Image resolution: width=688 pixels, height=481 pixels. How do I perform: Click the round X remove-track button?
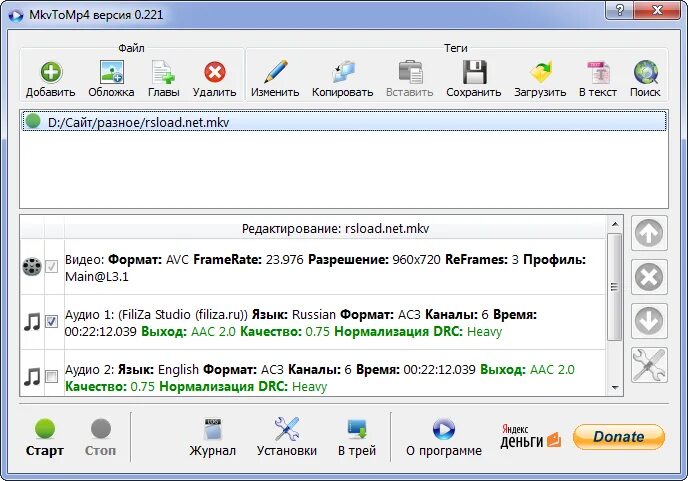click(649, 277)
